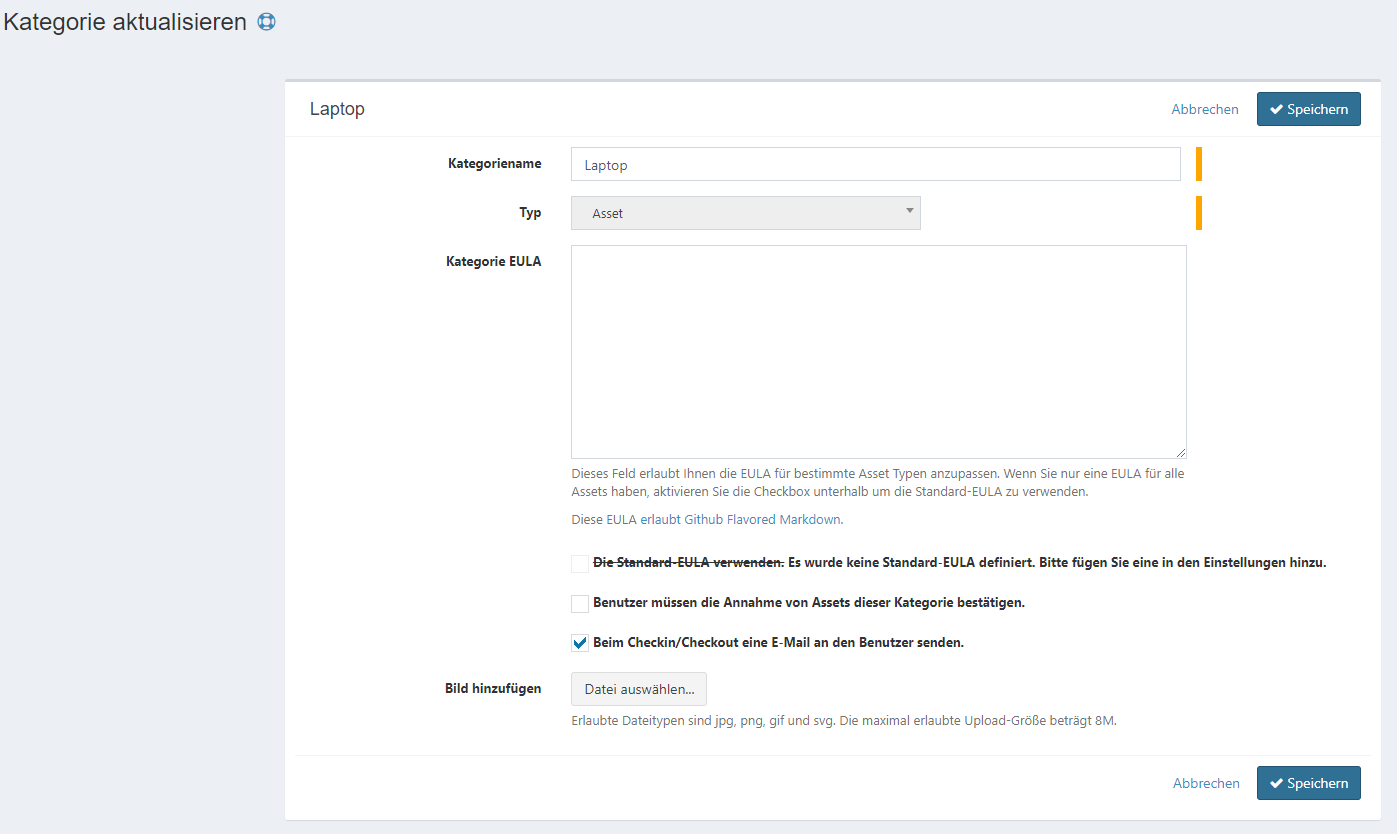This screenshot has width=1397, height=834.
Task: Enable the Annahme von Assets bestätigen checkbox
Action: coord(579,603)
